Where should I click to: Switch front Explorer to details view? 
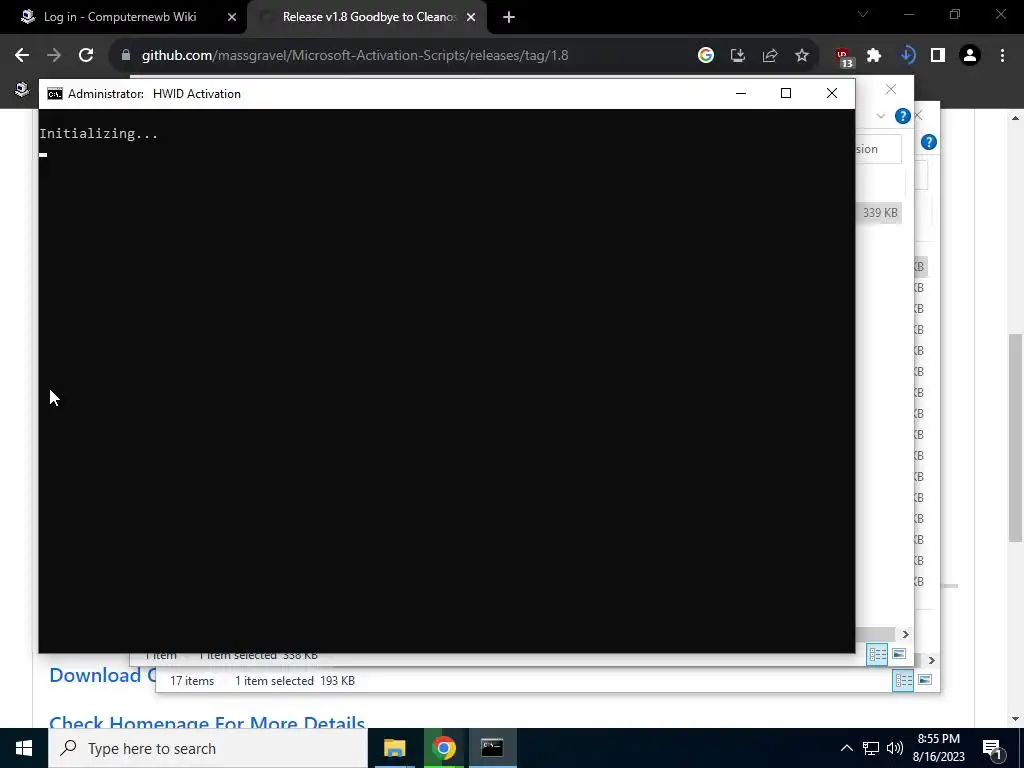pyautogui.click(x=877, y=654)
